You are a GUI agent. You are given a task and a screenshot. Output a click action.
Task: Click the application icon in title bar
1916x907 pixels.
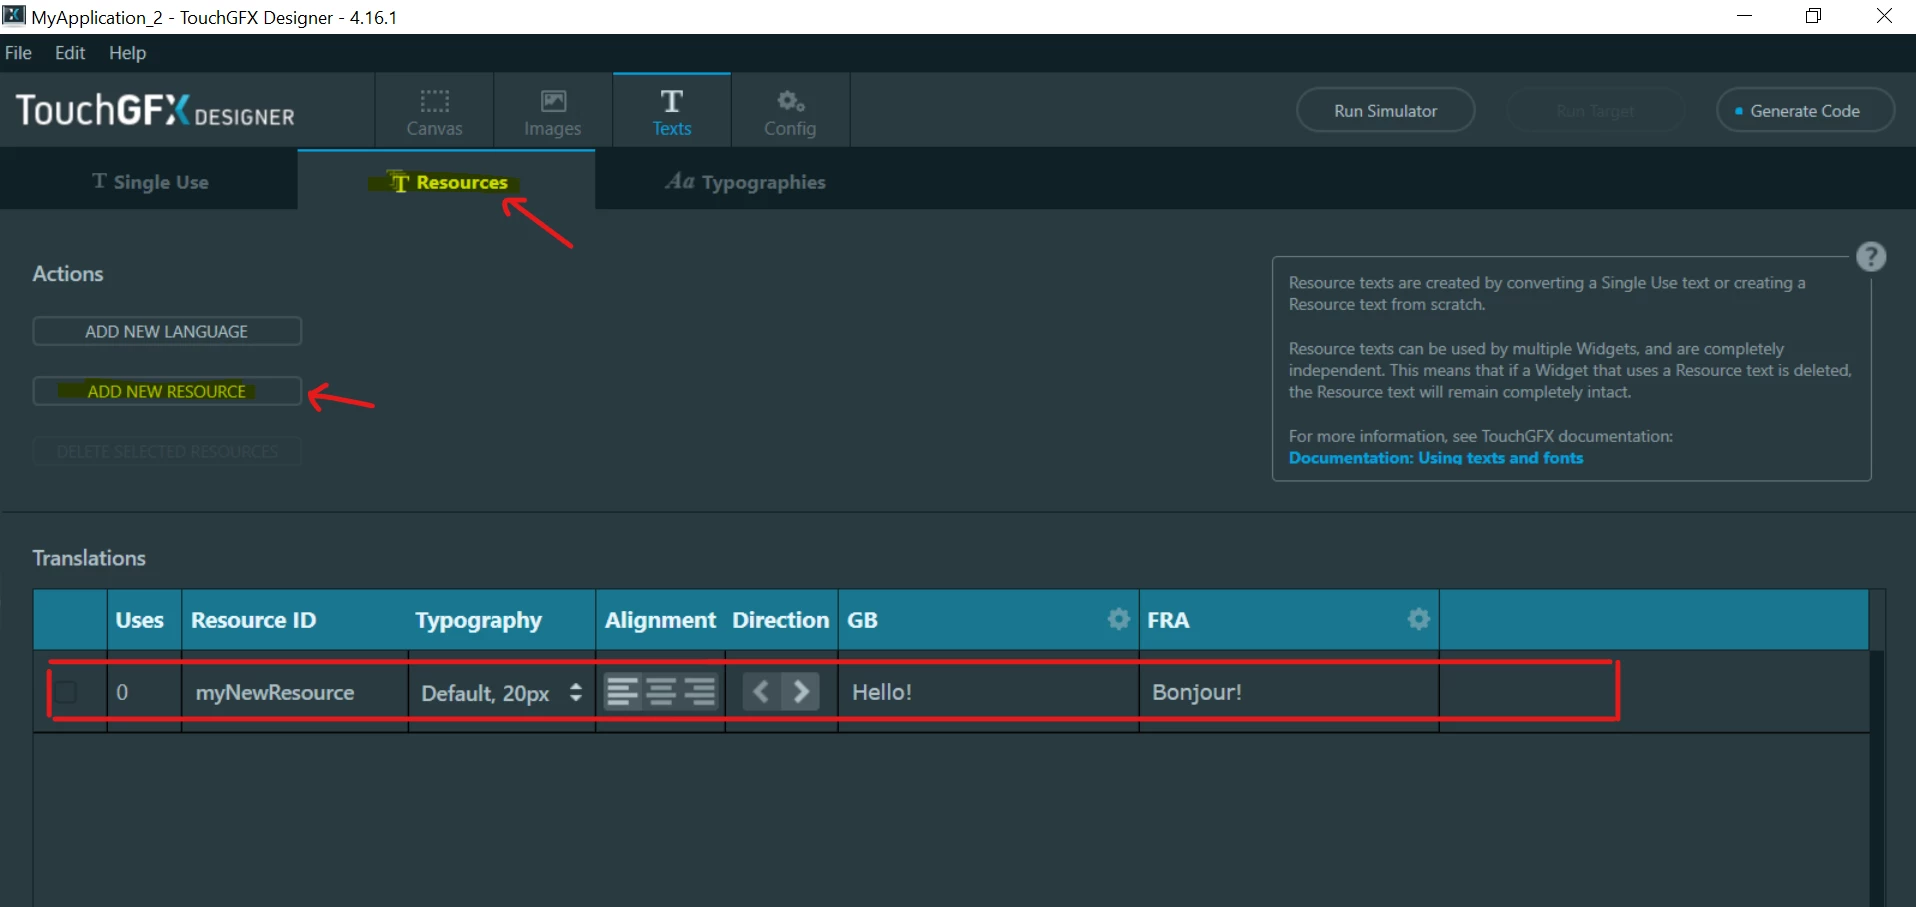coord(14,15)
